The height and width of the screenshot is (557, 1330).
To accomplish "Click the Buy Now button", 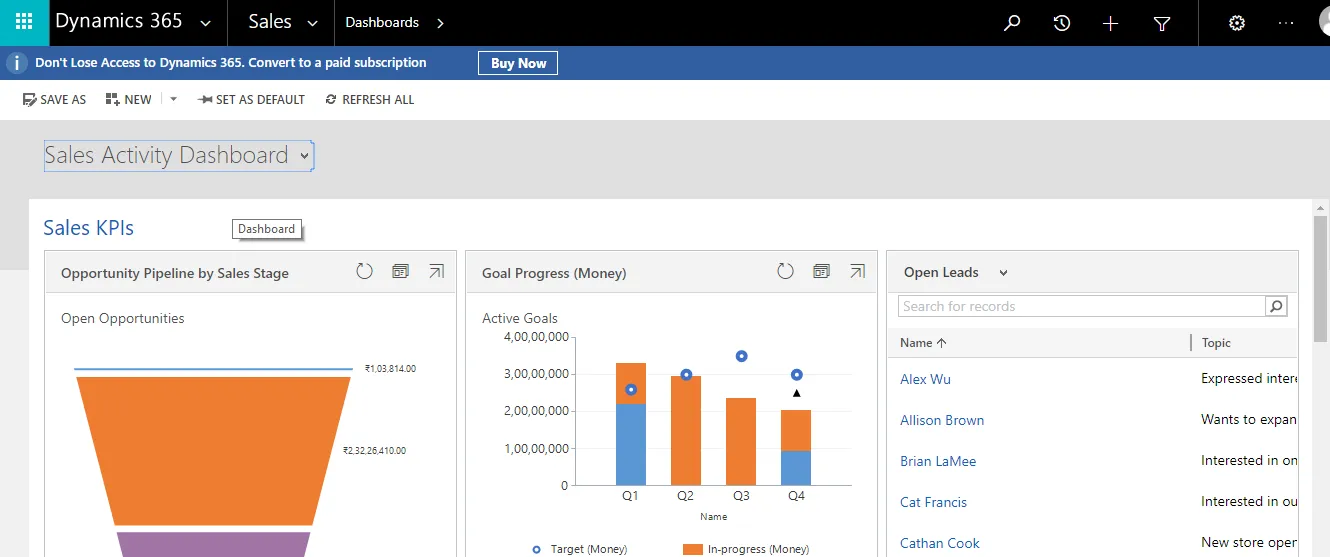I will click(x=518, y=63).
